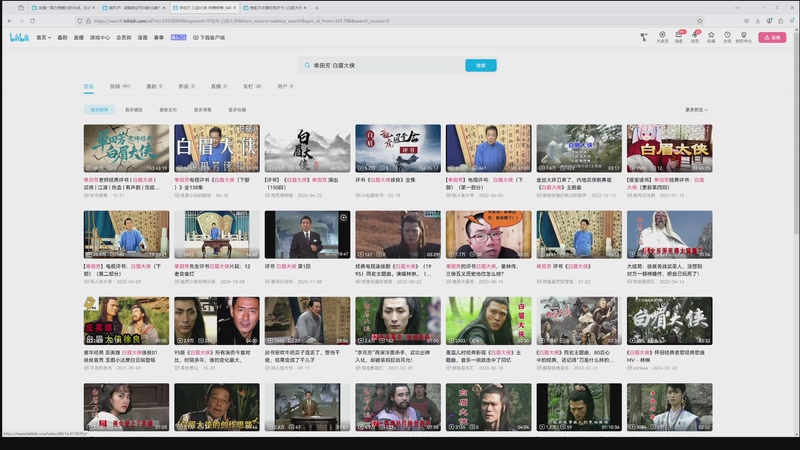Switch to the 番剧 results tab
The image size is (800, 450).
[x=155, y=87]
